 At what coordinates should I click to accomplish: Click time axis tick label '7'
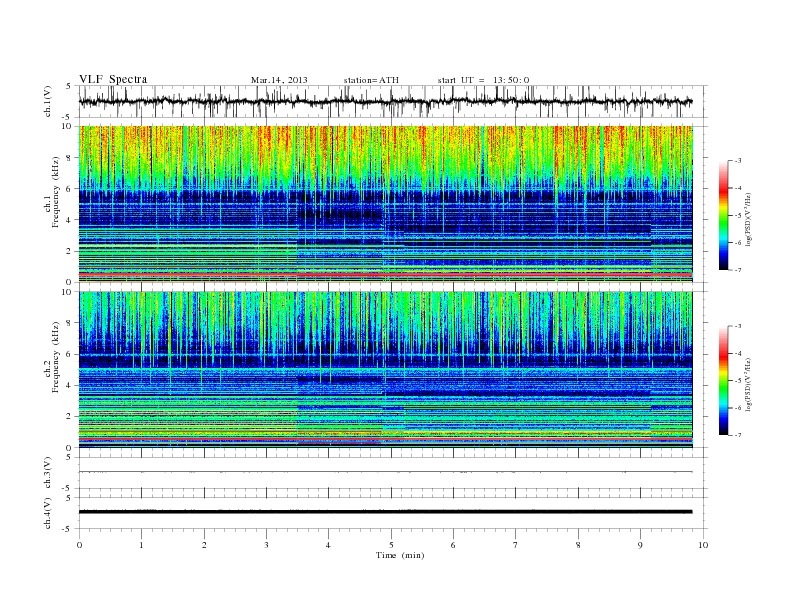click(x=516, y=545)
